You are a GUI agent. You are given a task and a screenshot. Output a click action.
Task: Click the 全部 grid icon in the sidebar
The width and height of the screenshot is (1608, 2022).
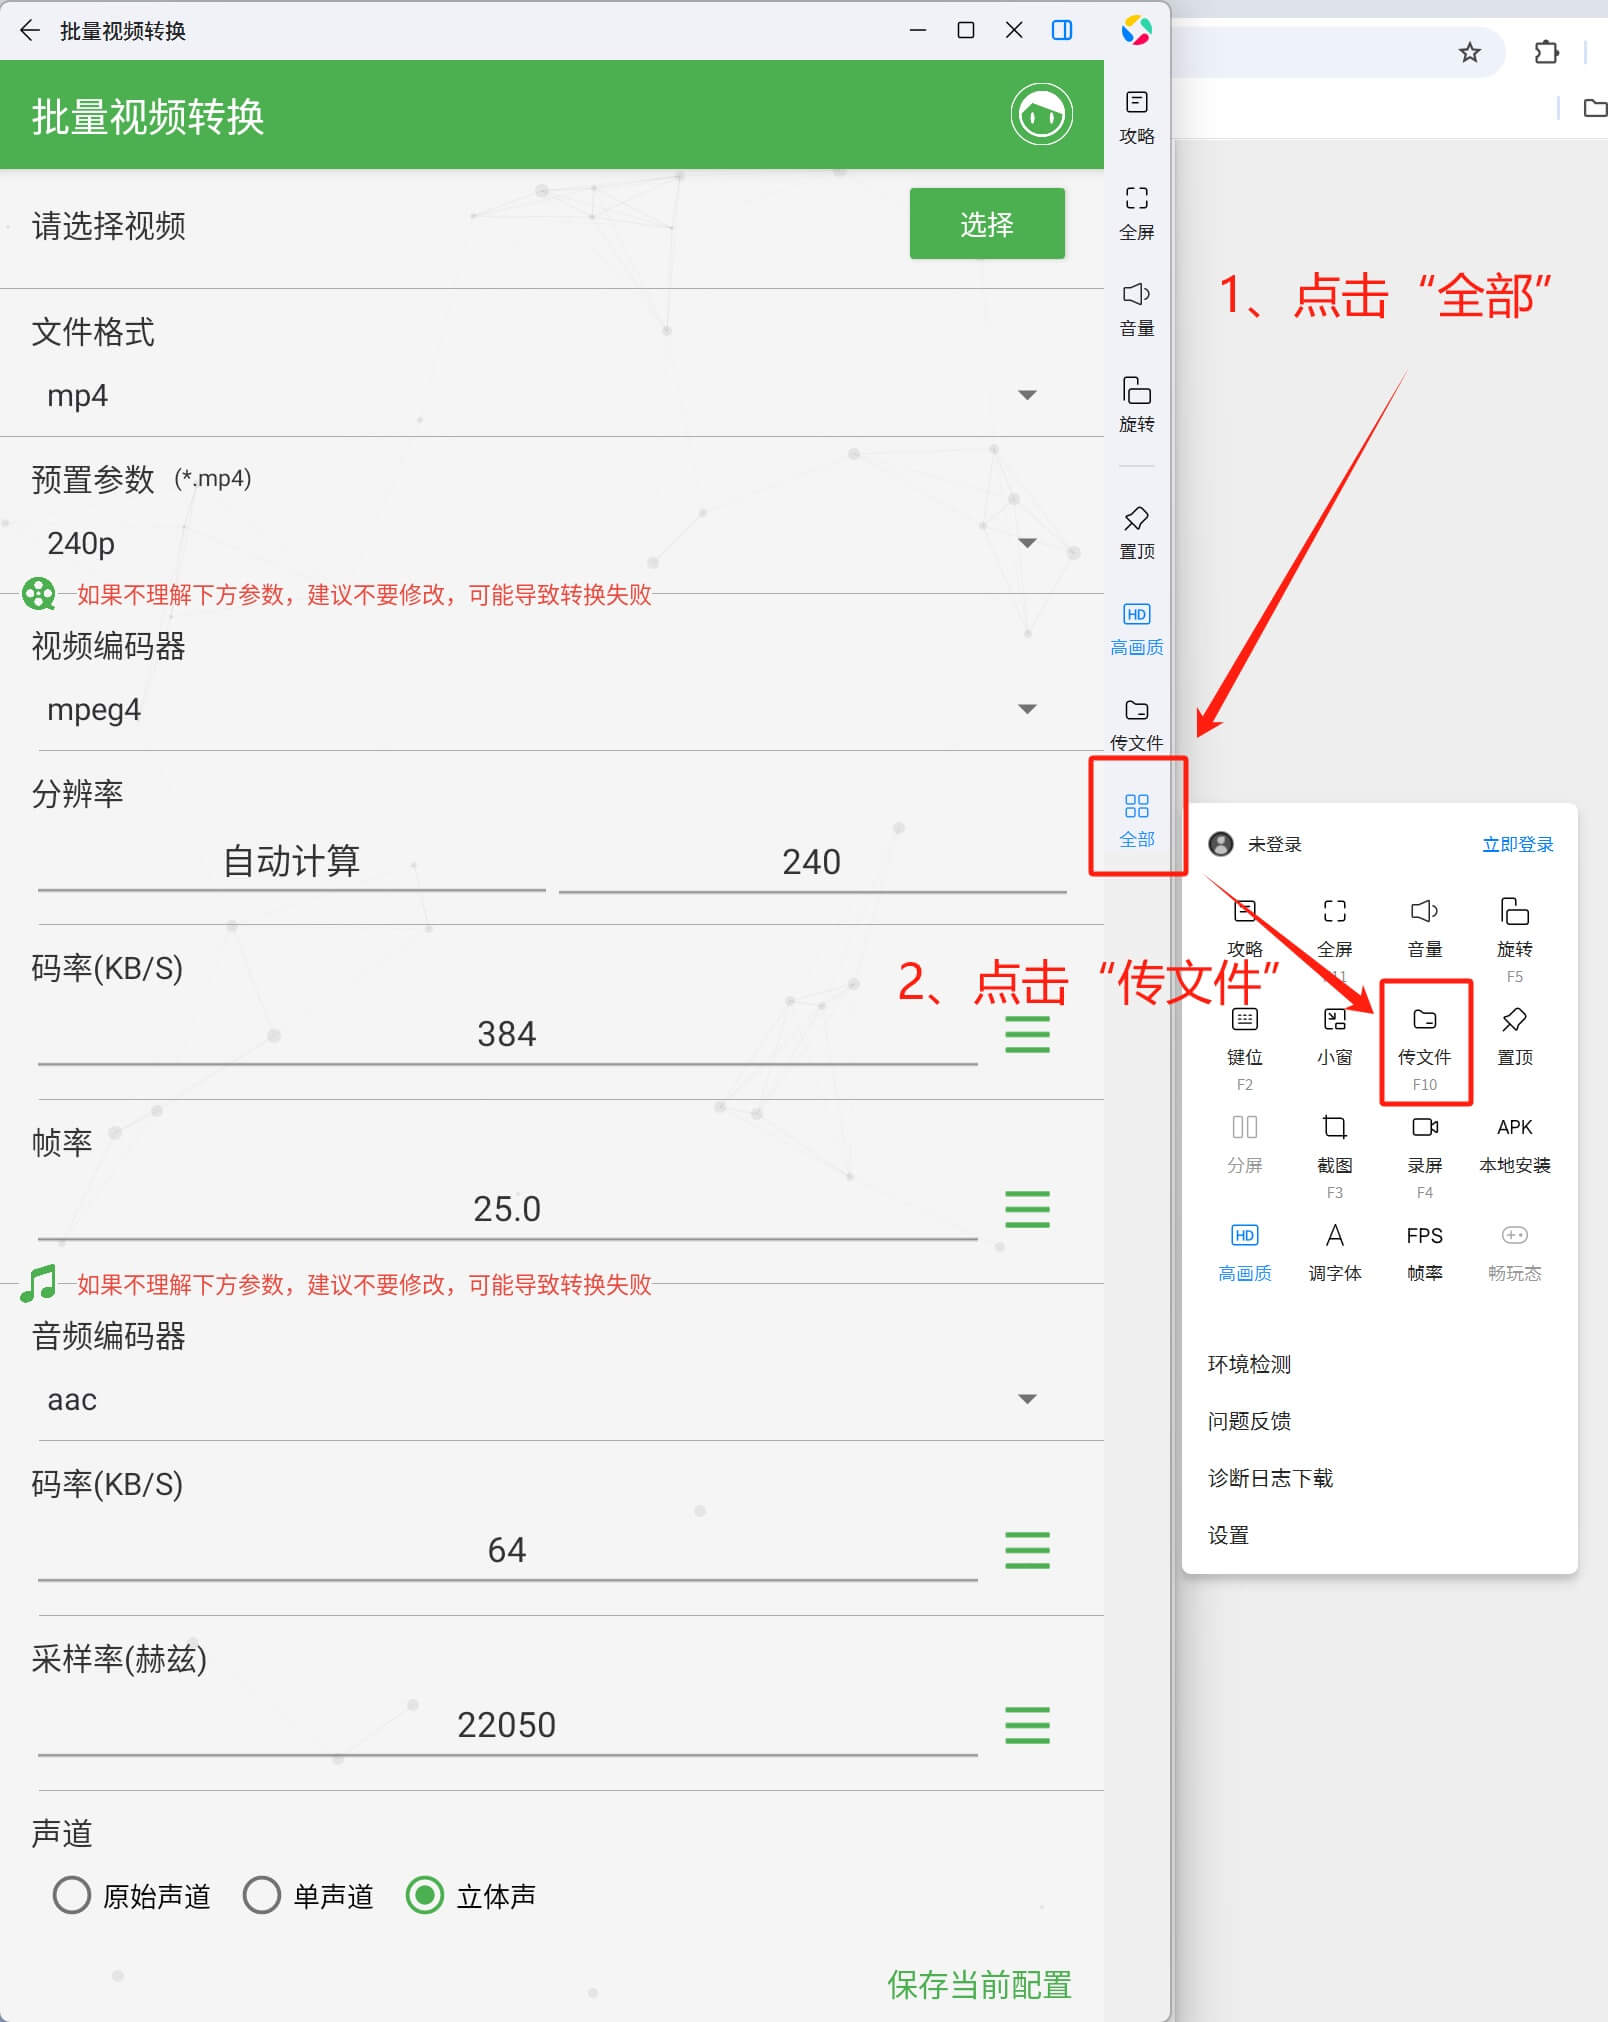pyautogui.click(x=1137, y=818)
